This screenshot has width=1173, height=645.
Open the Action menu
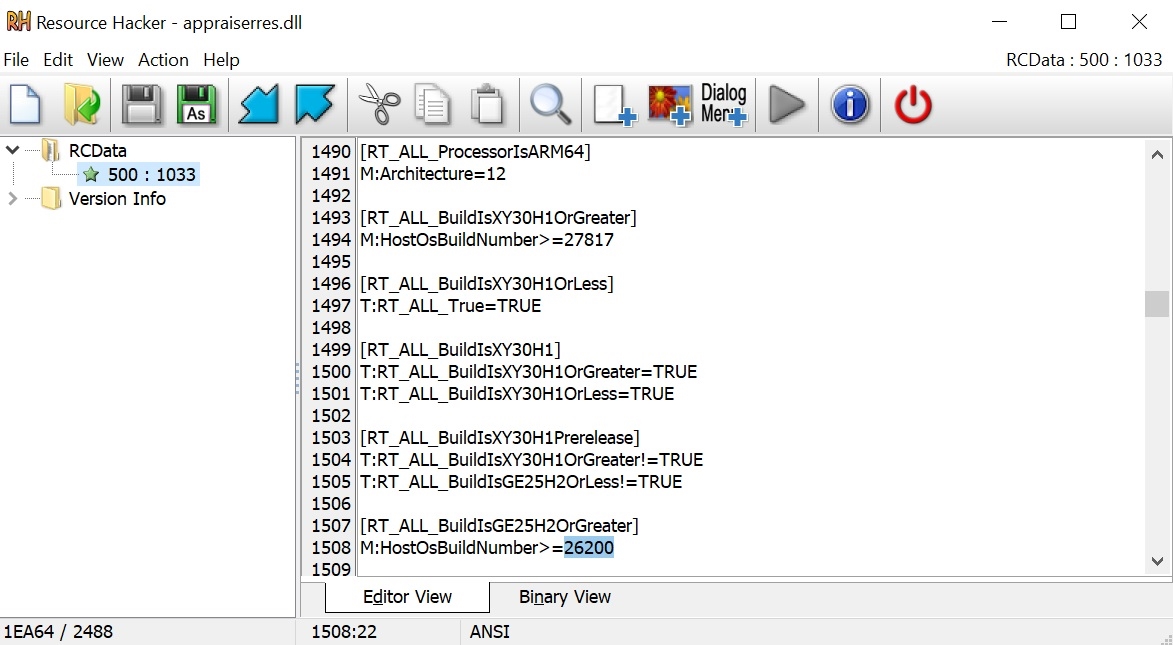(163, 60)
